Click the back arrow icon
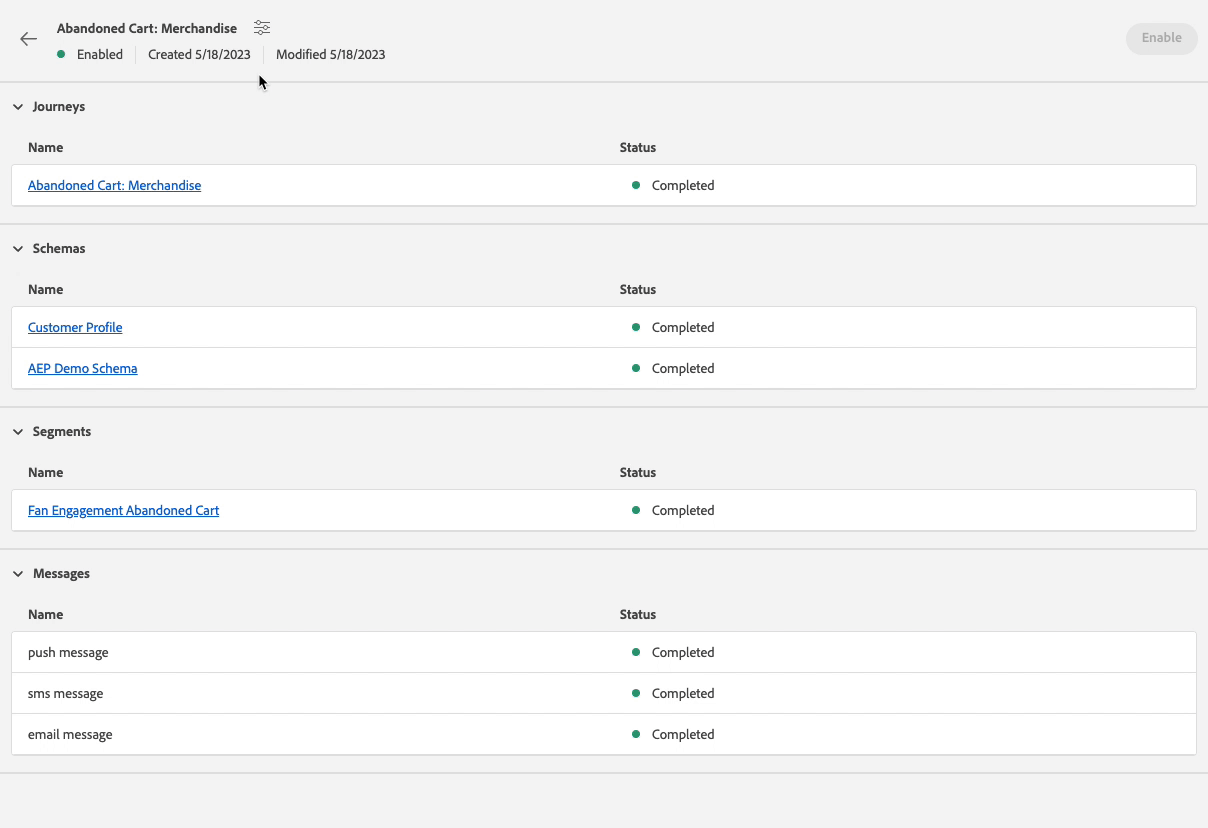The height and width of the screenshot is (828, 1208). 28,39
